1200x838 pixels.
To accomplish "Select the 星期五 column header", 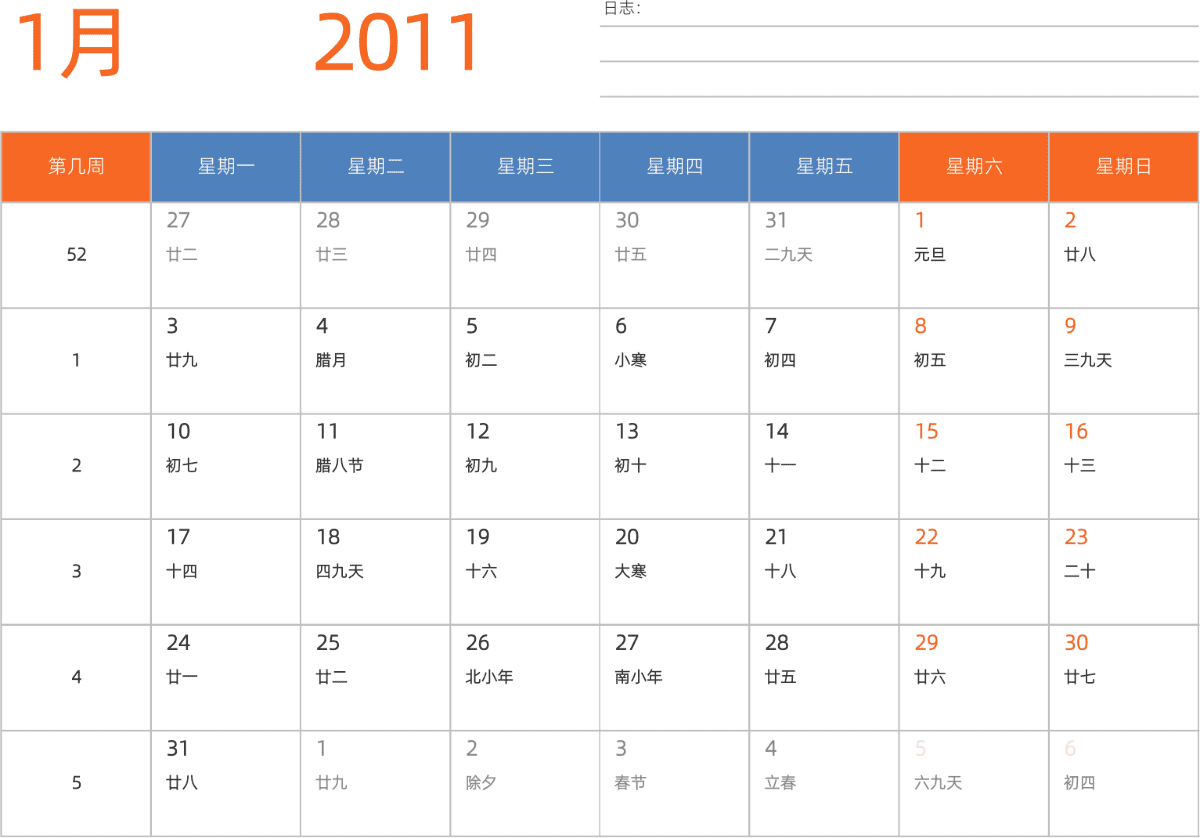I will [x=824, y=167].
